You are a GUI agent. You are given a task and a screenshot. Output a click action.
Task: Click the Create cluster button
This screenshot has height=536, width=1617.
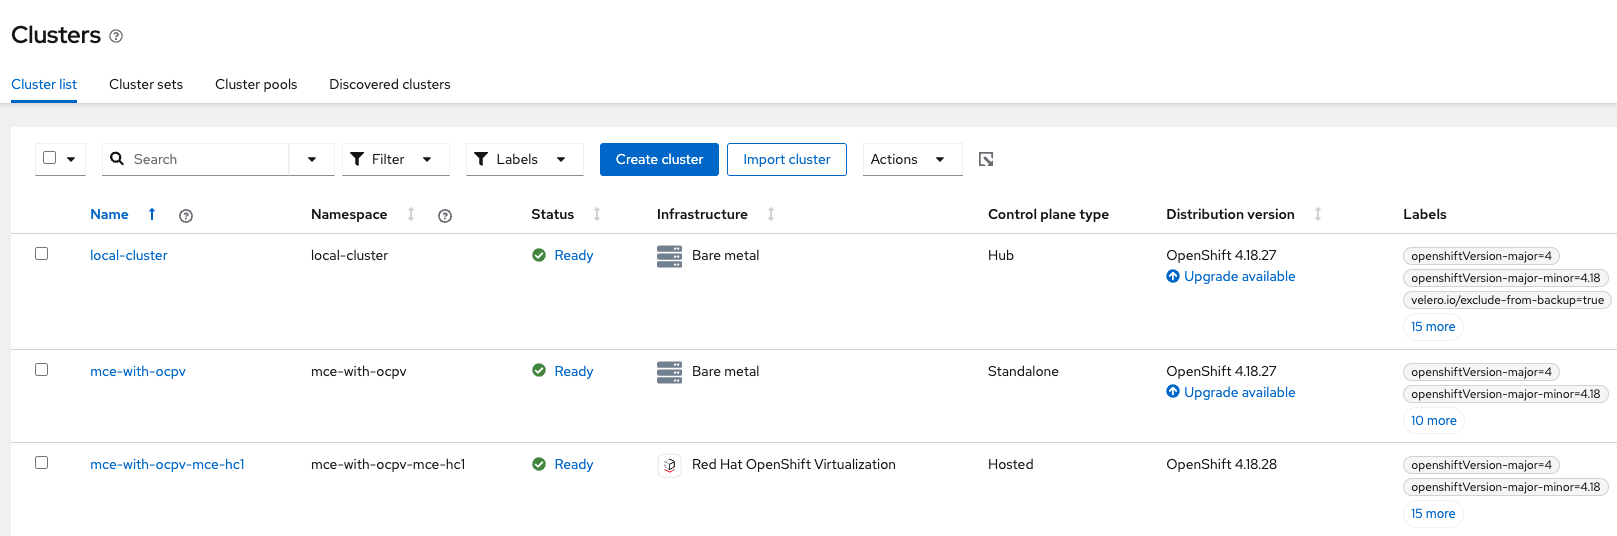[x=659, y=159]
